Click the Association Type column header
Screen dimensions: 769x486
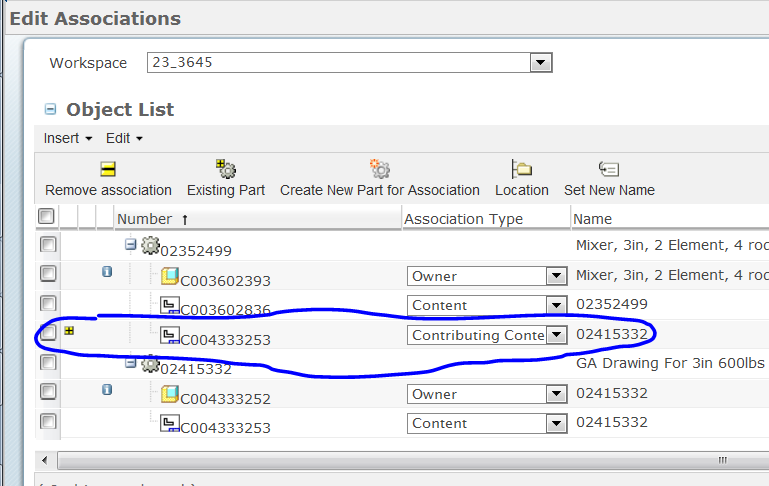[x=486, y=219]
